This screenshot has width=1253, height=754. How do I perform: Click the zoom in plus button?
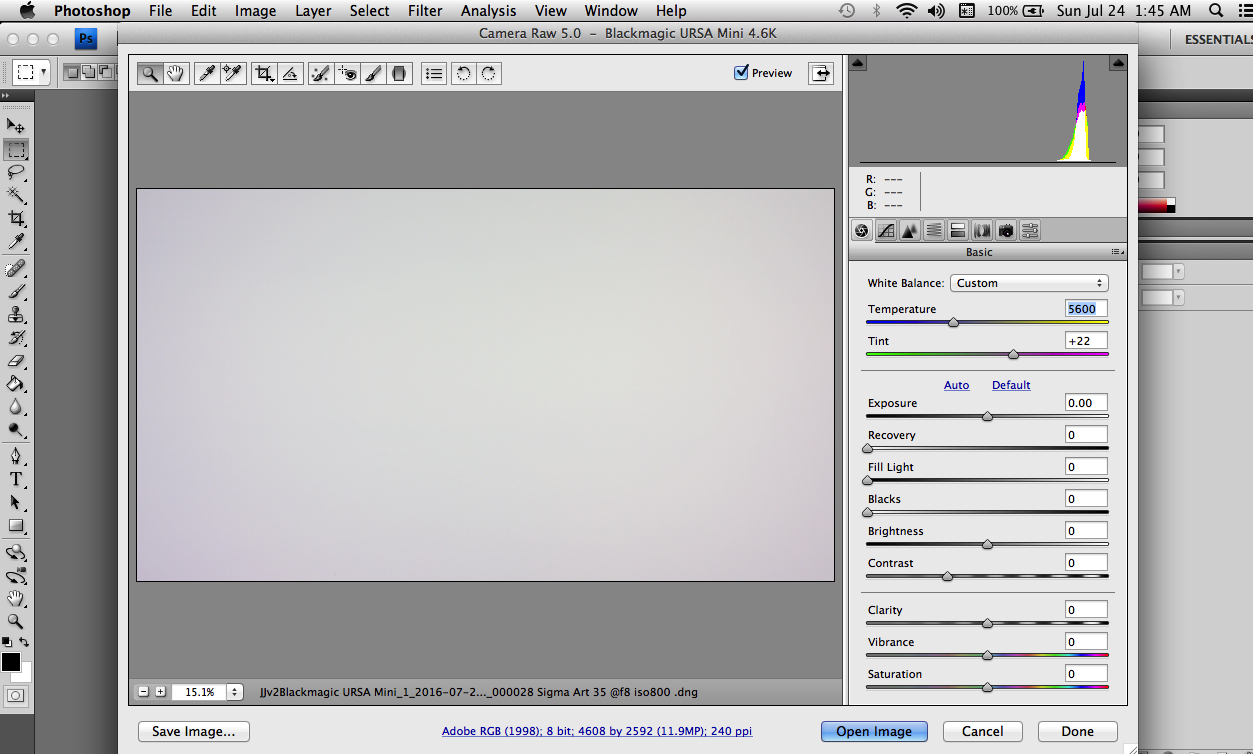(x=160, y=691)
